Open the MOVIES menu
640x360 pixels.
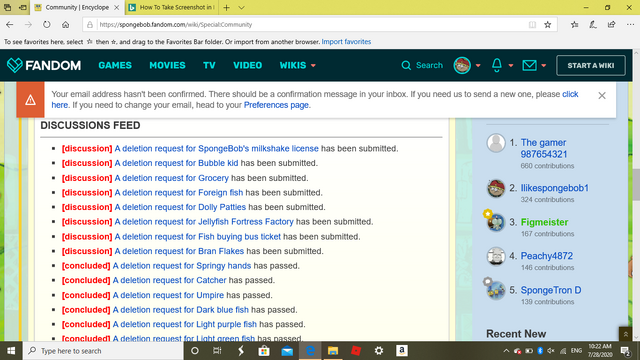click(x=167, y=65)
